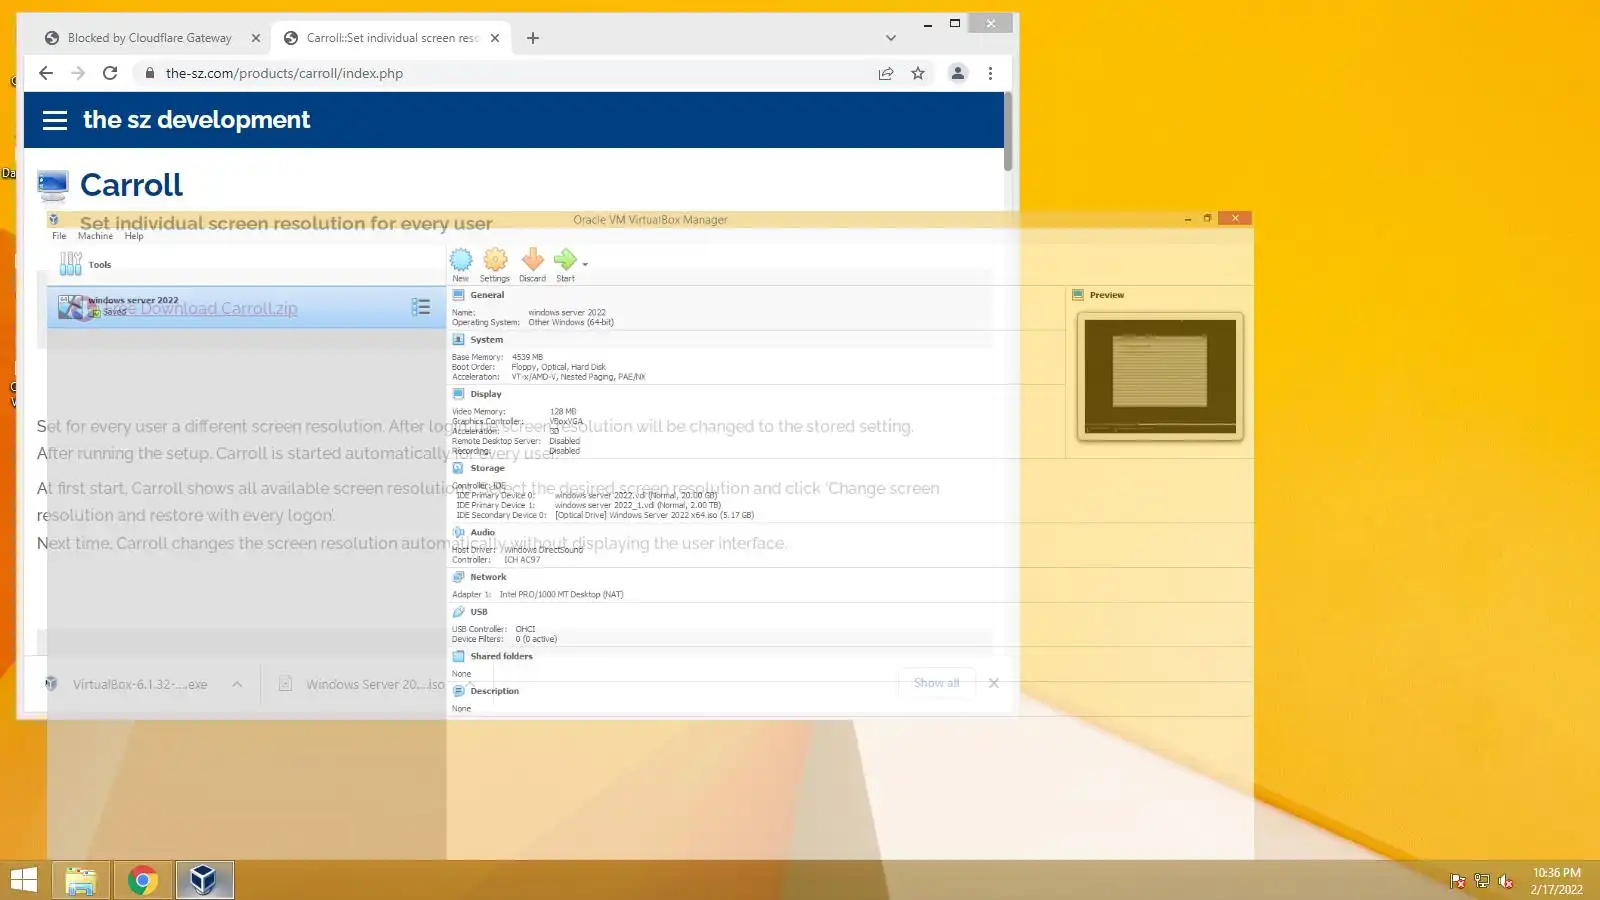Go forward in Chrome
The width and height of the screenshot is (1600, 900).
tap(78, 73)
